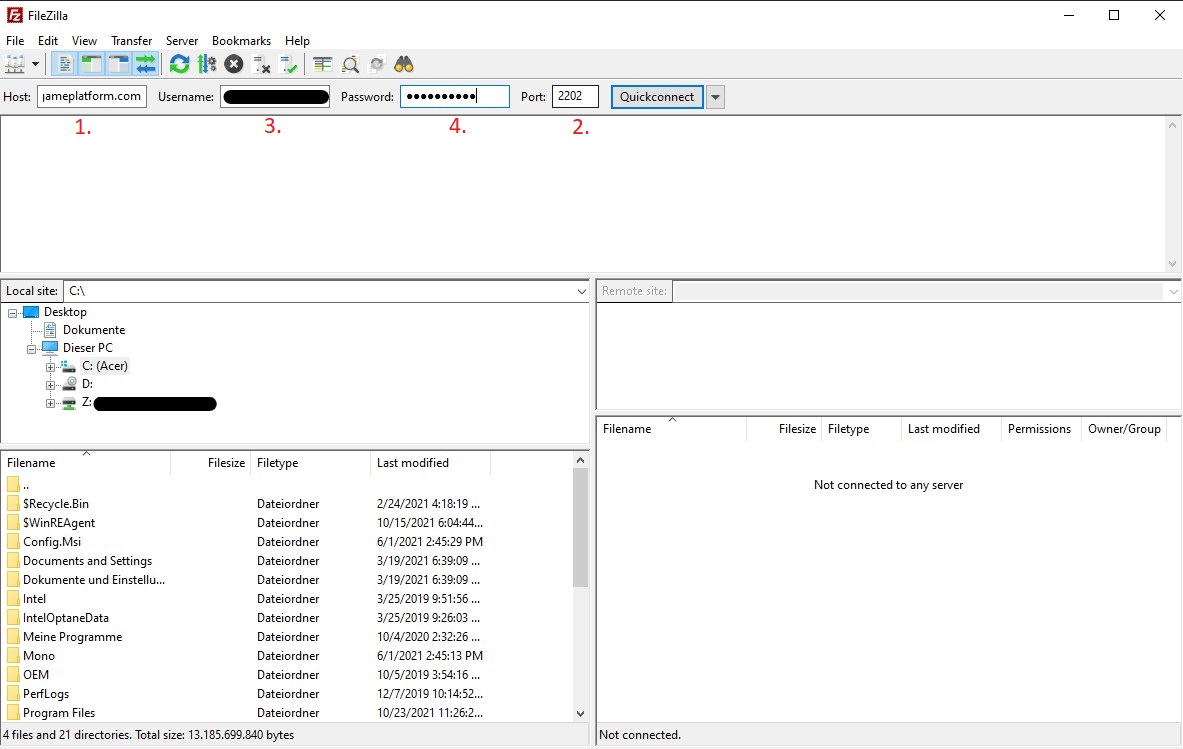1183x749 pixels.
Task: Open the Edit menu
Action: 48,41
